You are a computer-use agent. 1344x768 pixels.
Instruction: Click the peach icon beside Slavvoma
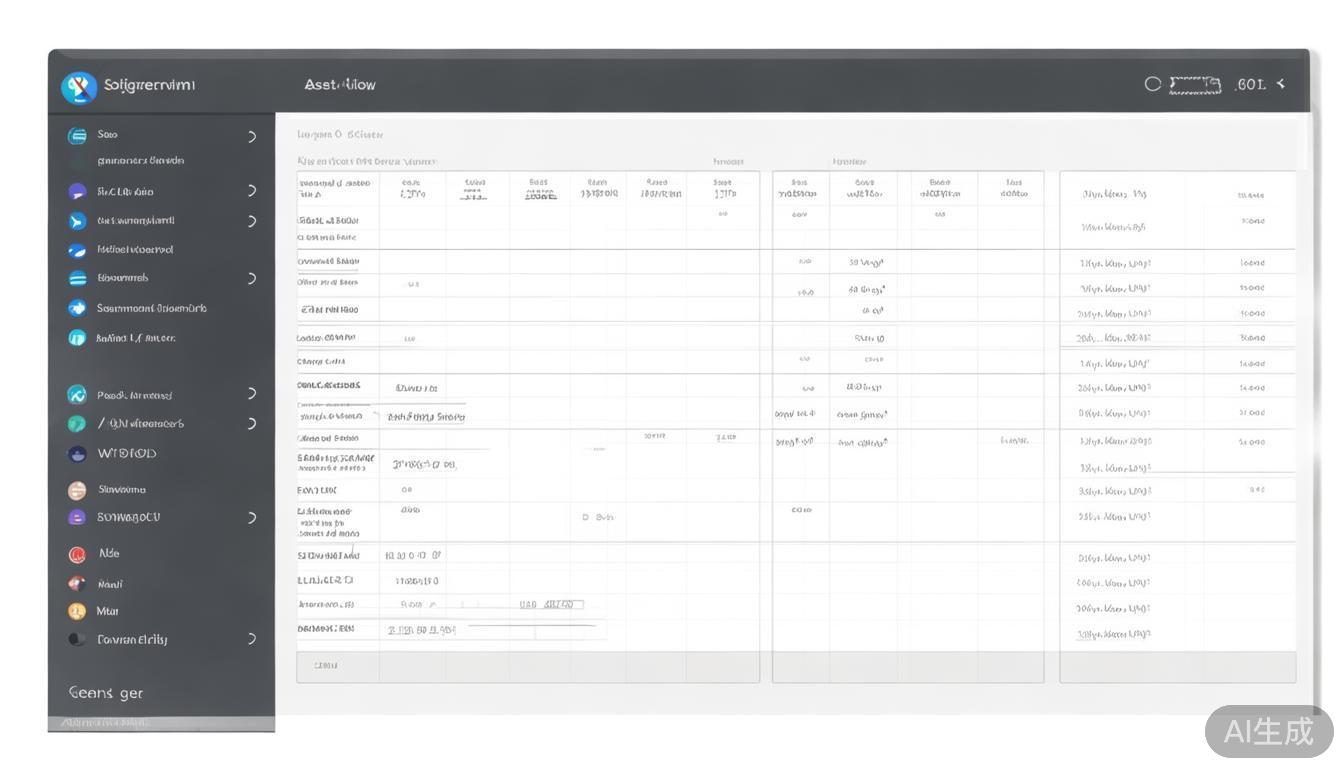(77, 490)
